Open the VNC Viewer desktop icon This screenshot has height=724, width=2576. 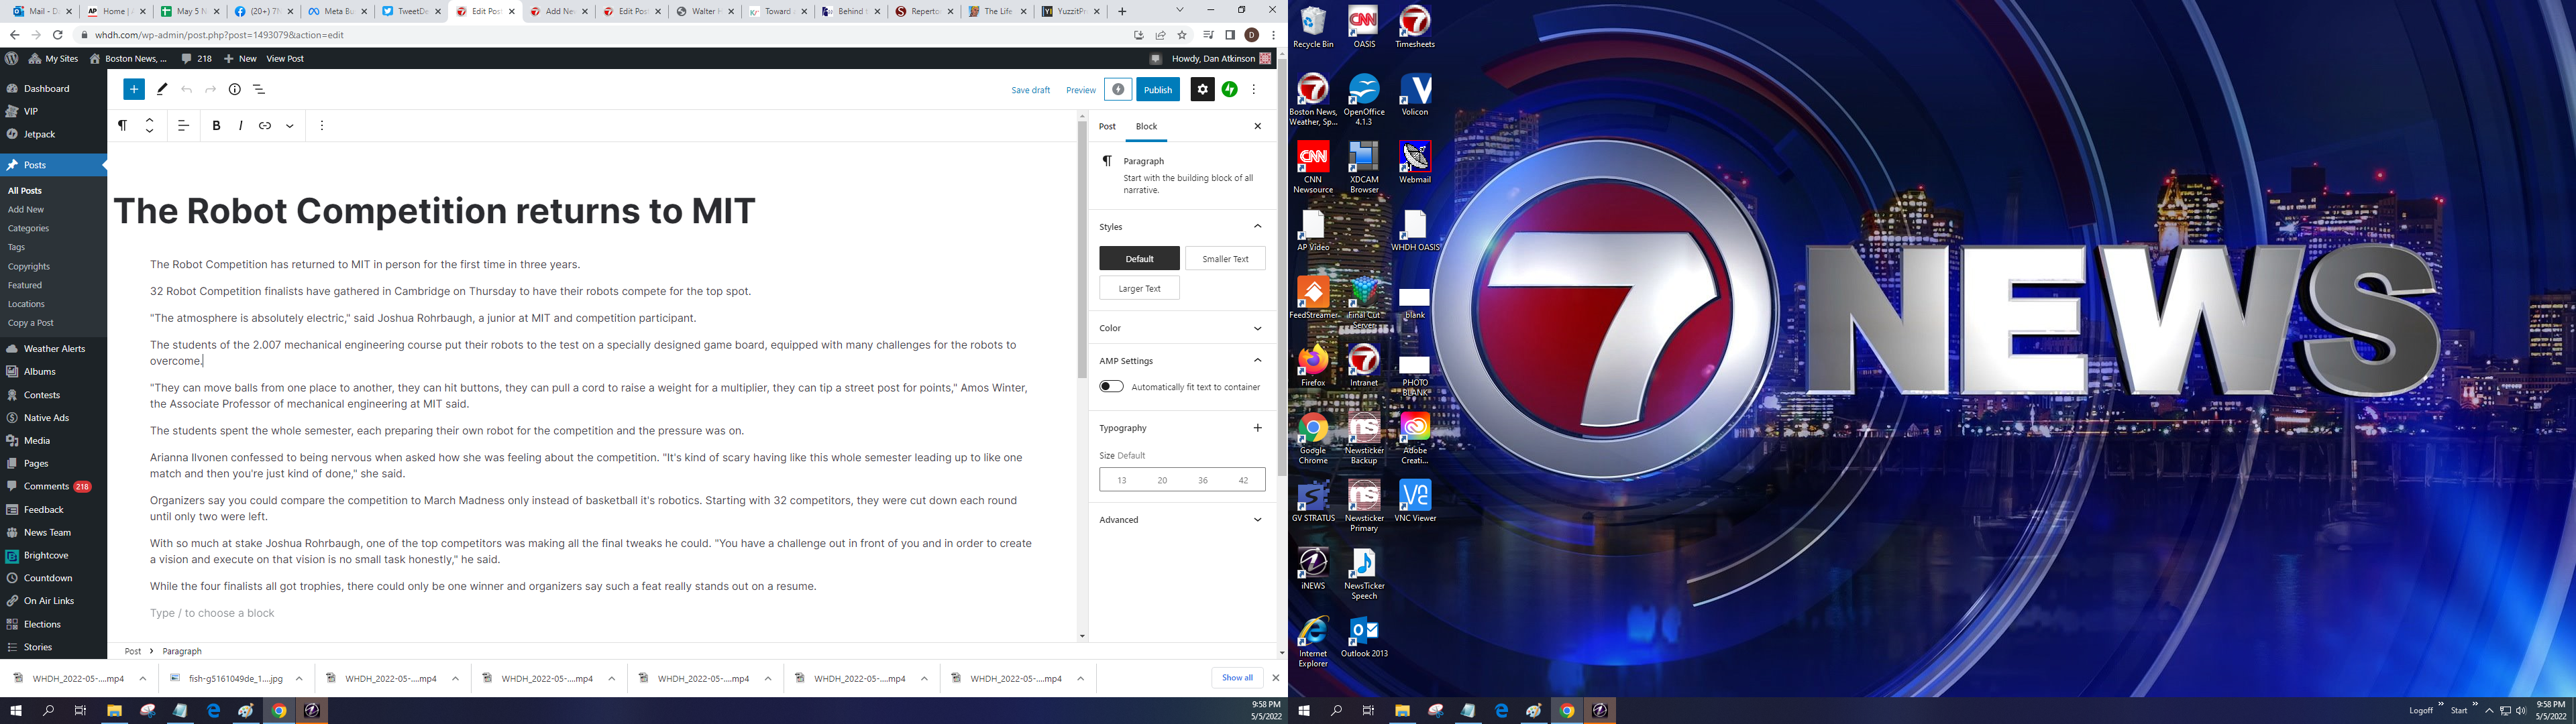[x=1415, y=501]
